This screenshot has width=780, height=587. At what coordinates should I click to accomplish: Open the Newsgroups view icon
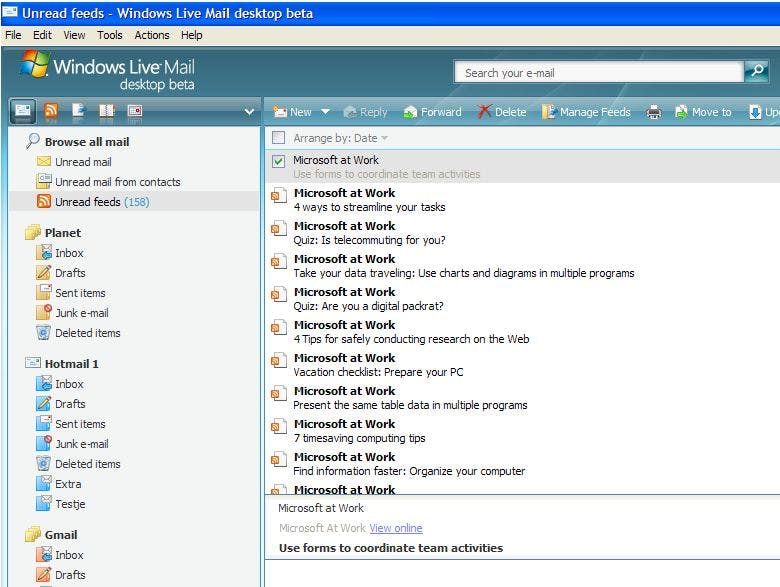(x=79, y=110)
